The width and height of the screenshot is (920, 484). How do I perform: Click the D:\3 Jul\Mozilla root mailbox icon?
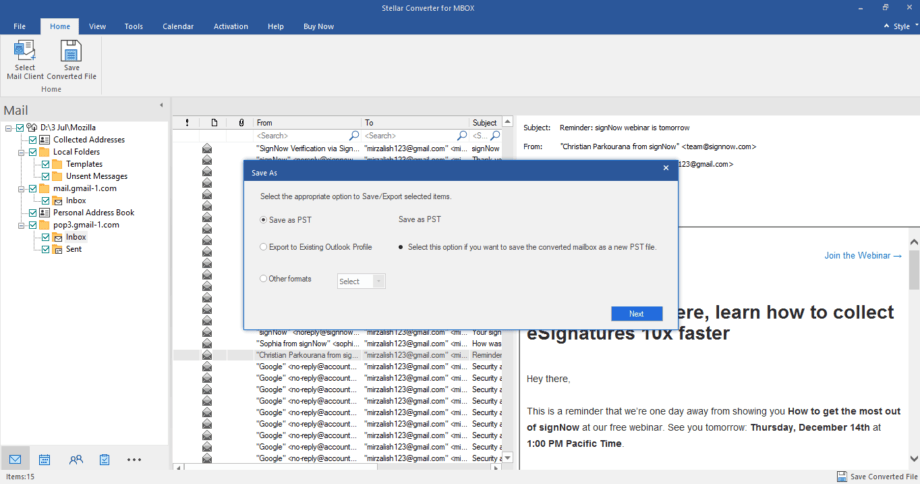(x=32, y=127)
